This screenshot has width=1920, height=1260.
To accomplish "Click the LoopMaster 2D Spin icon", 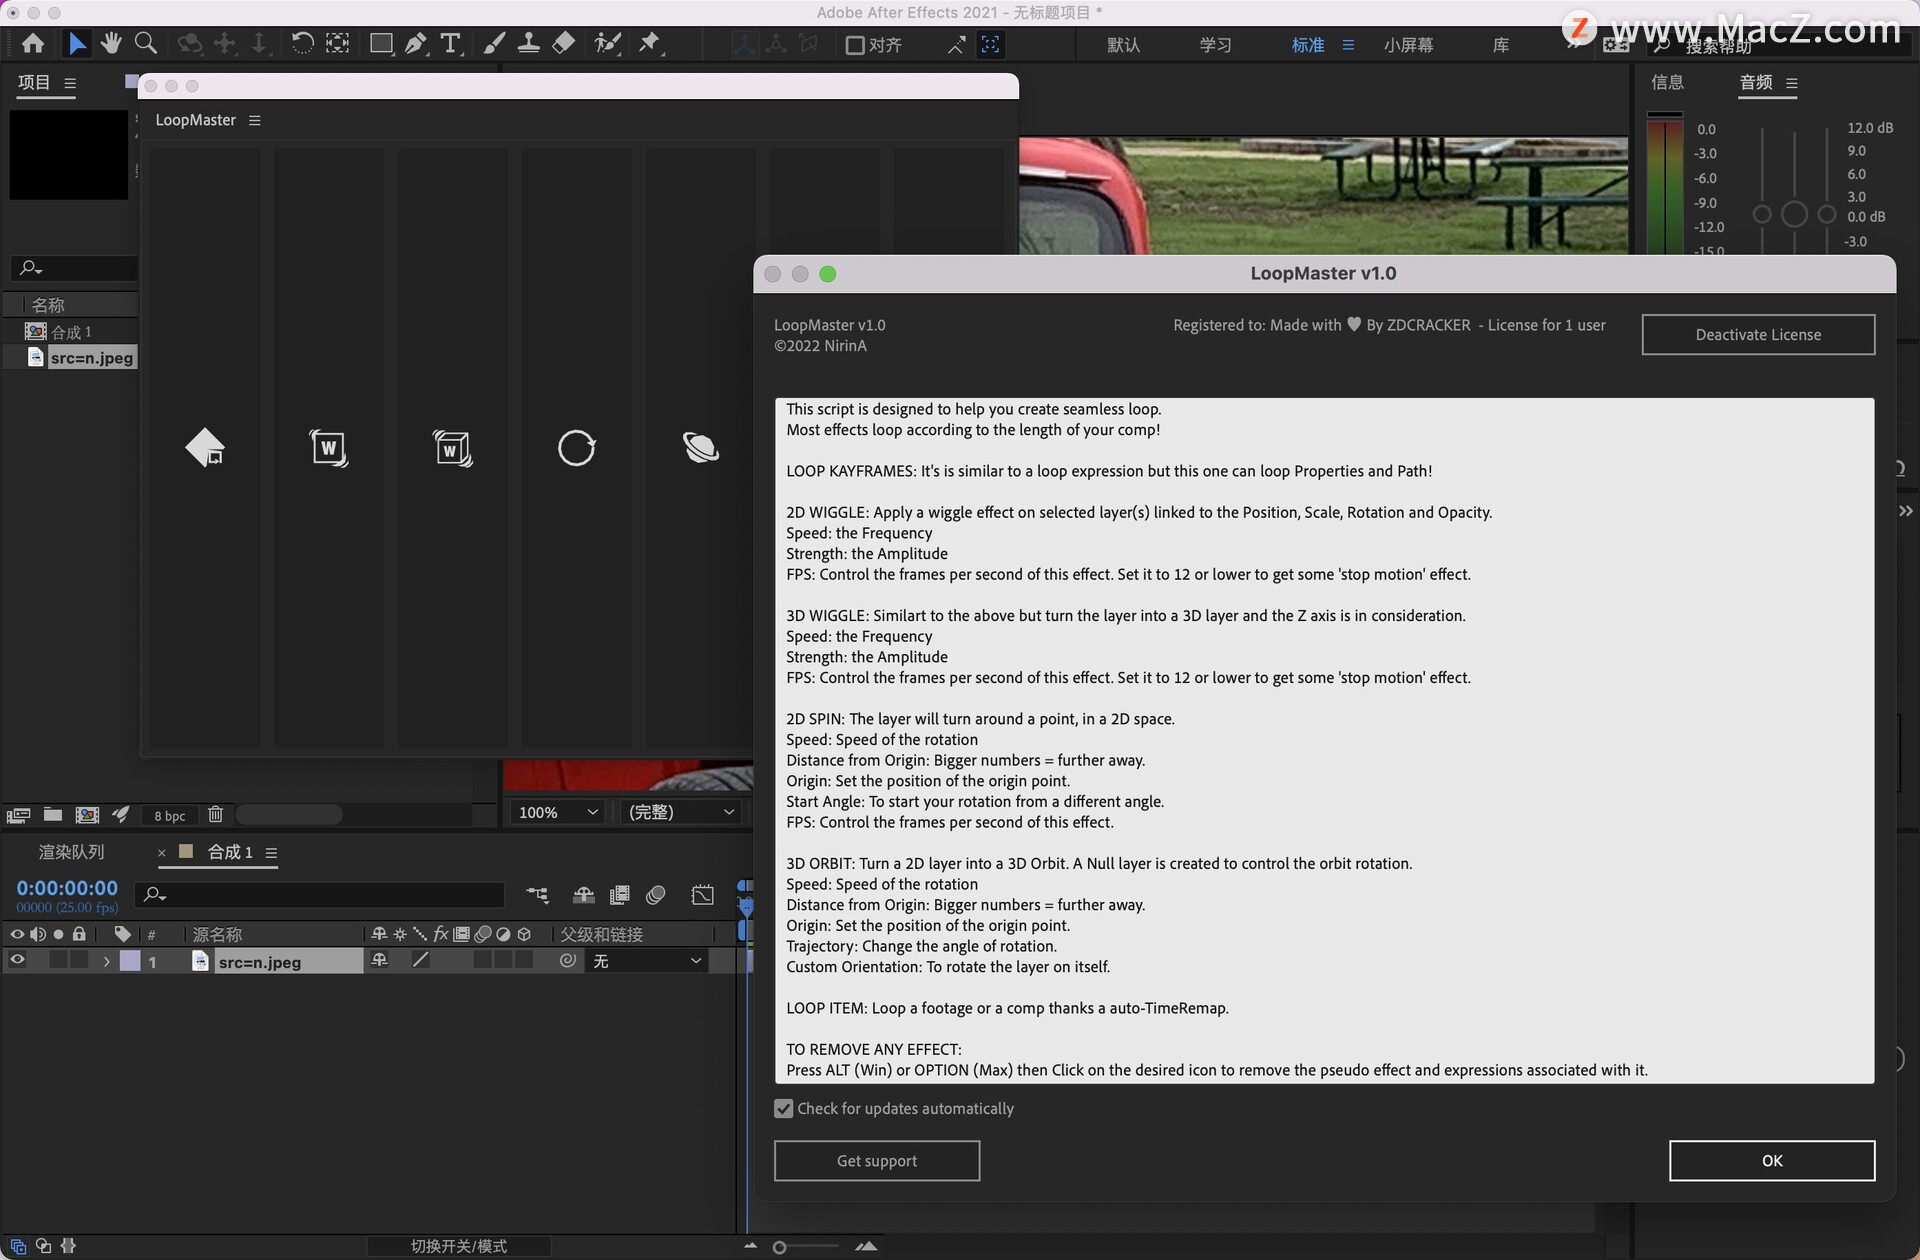I will pyautogui.click(x=576, y=448).
